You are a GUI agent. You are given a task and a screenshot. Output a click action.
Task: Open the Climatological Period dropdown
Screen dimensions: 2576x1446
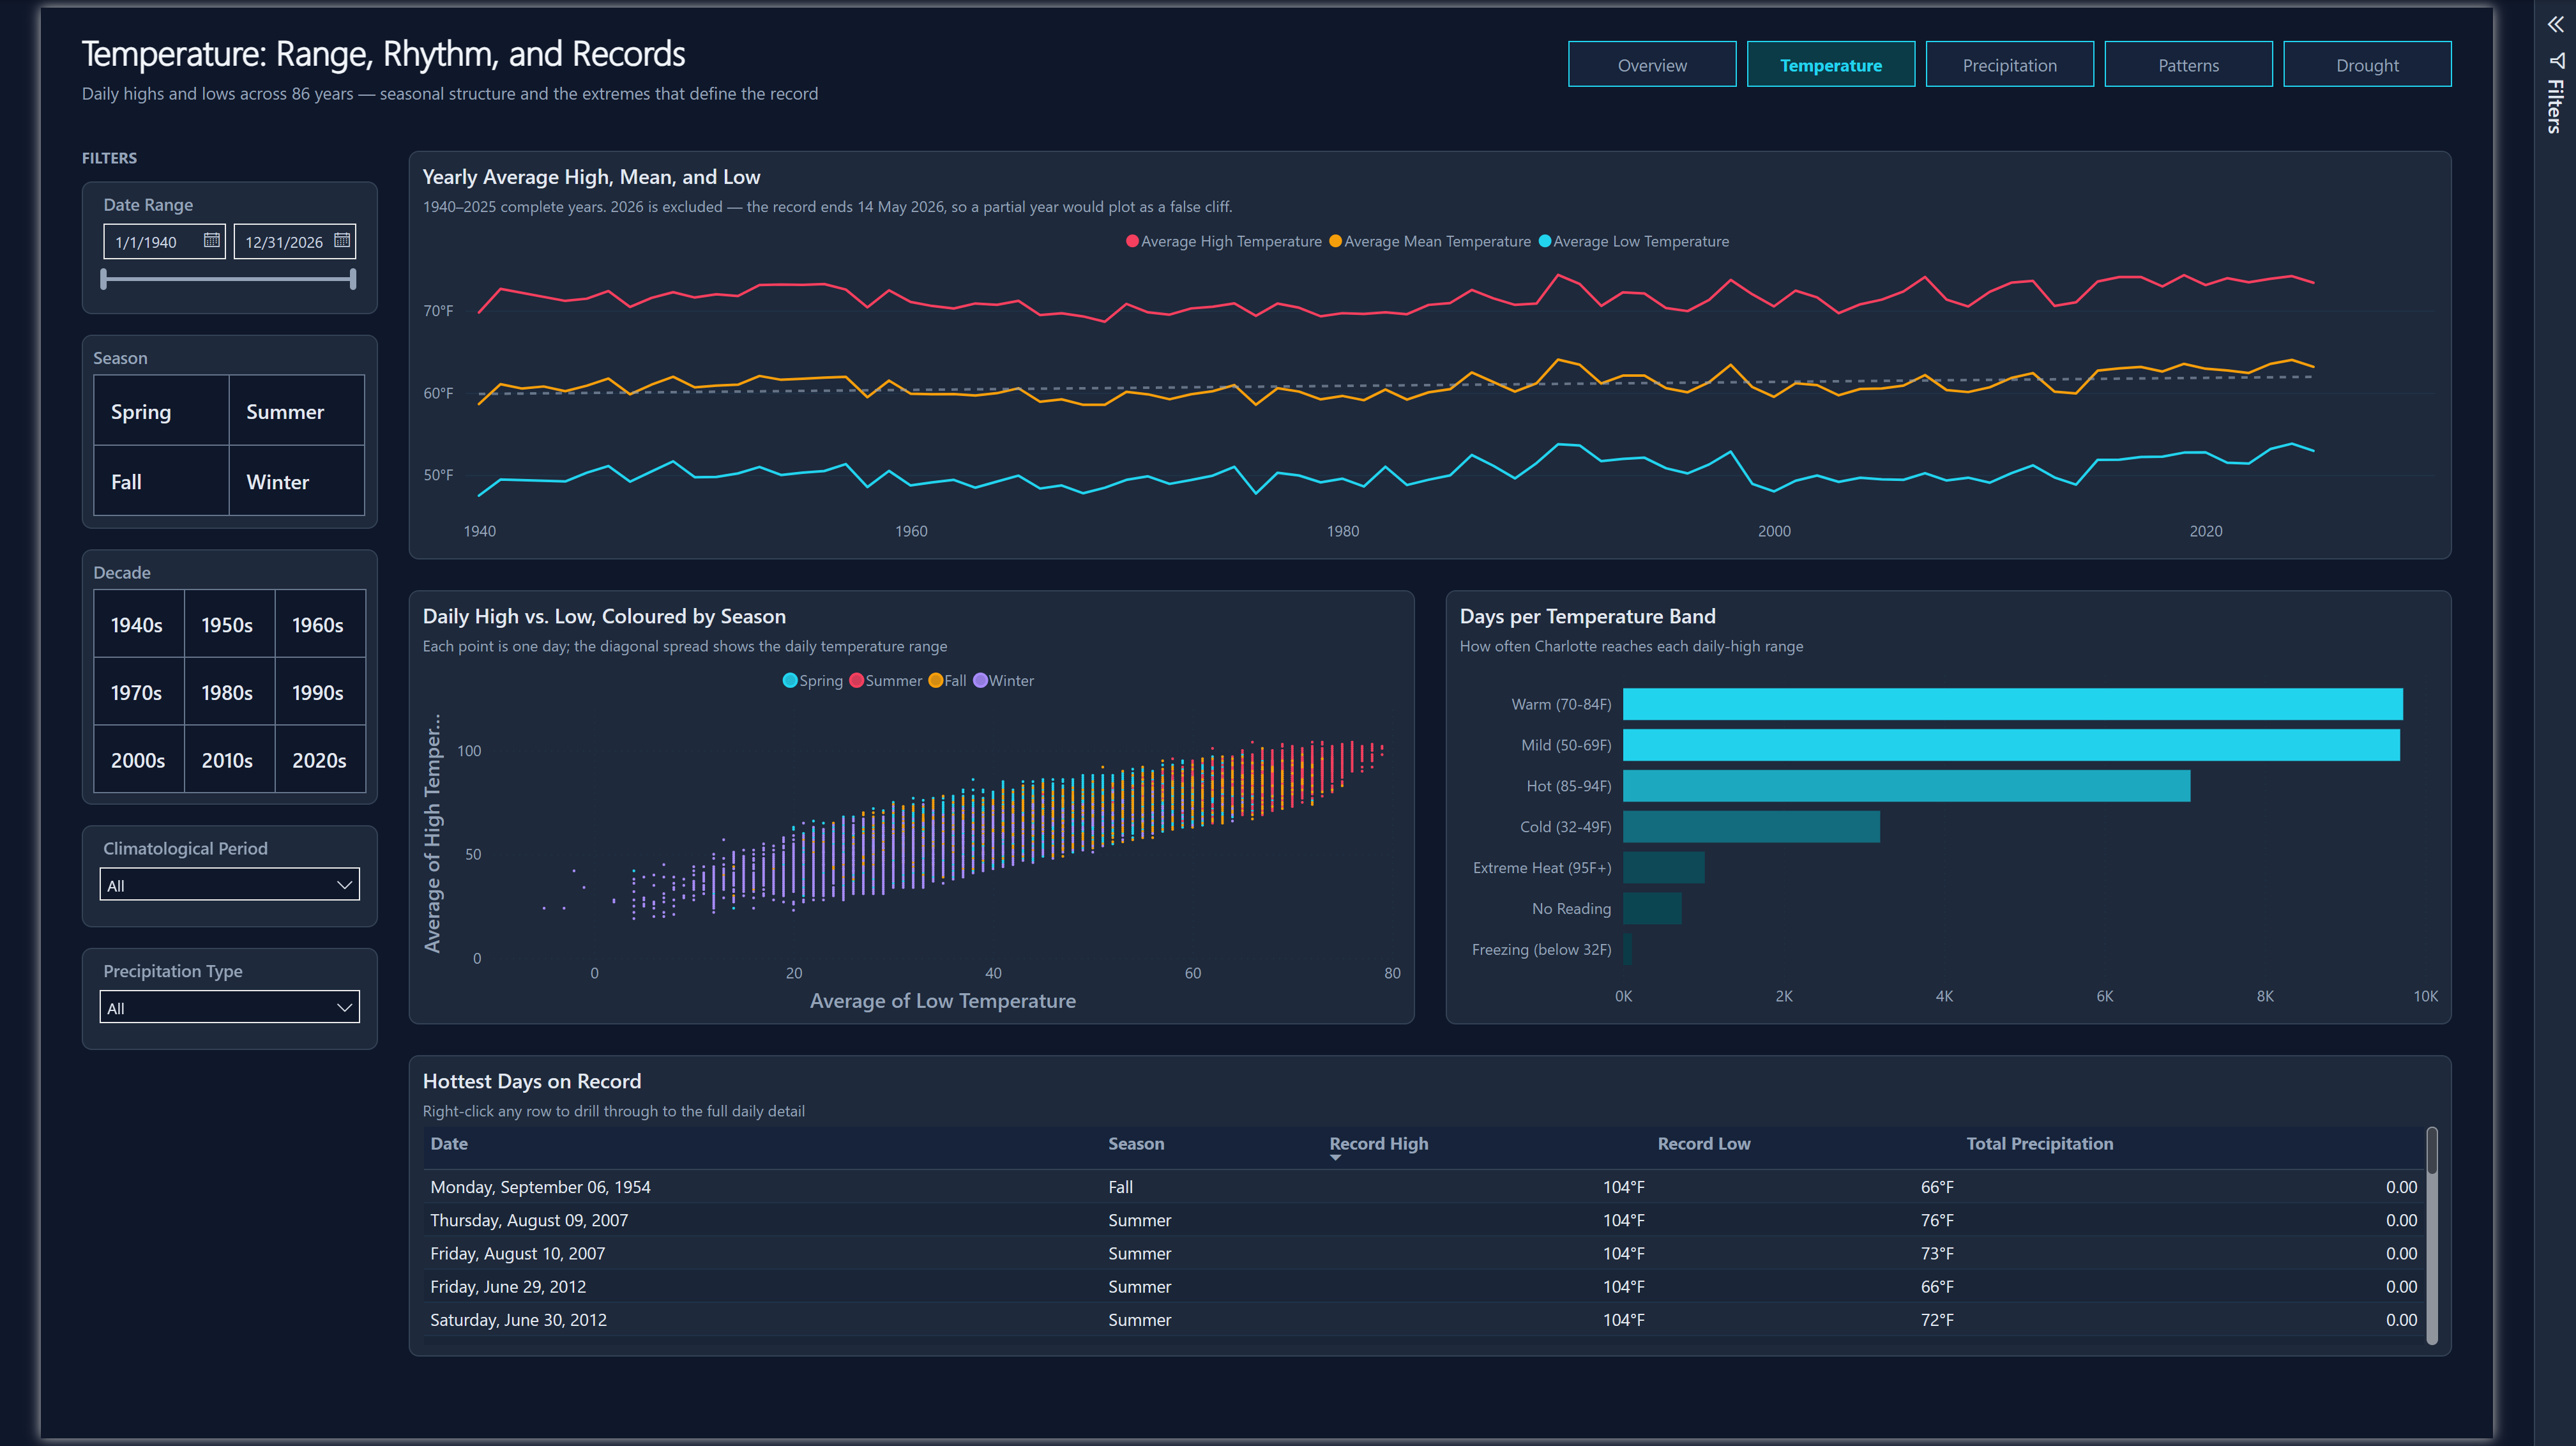click(x=230, y=885)
